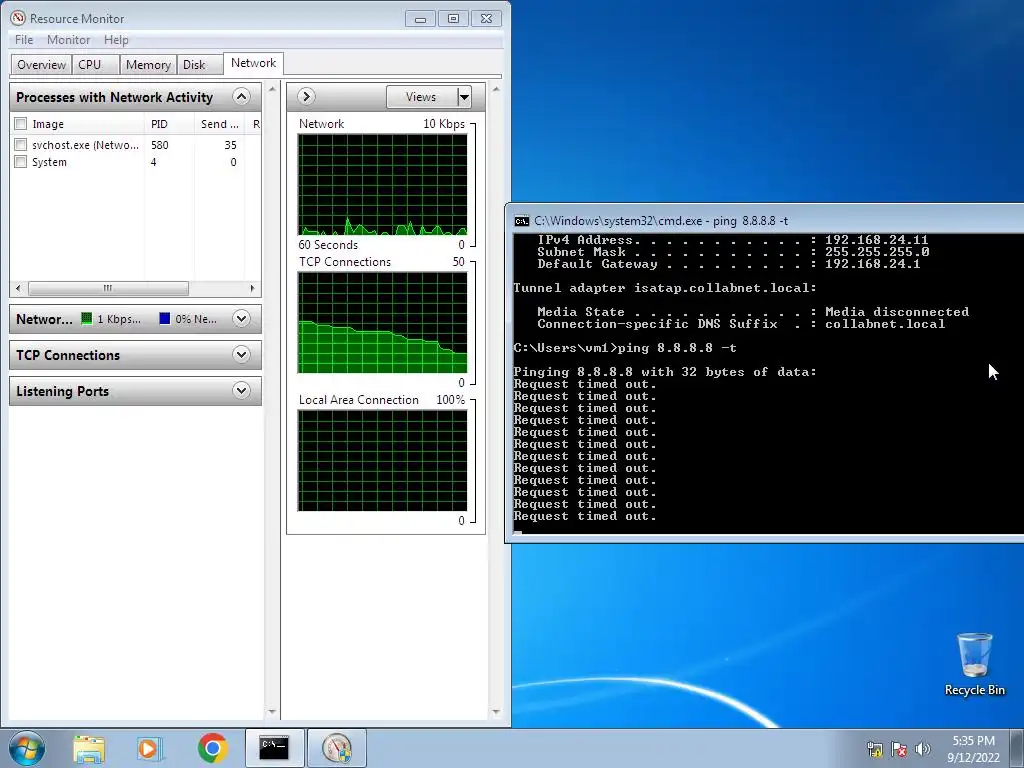This screenshot has height=768, width=1024.
Task: Click graphs pane scroll up arrow
Action: coord(496,89)
